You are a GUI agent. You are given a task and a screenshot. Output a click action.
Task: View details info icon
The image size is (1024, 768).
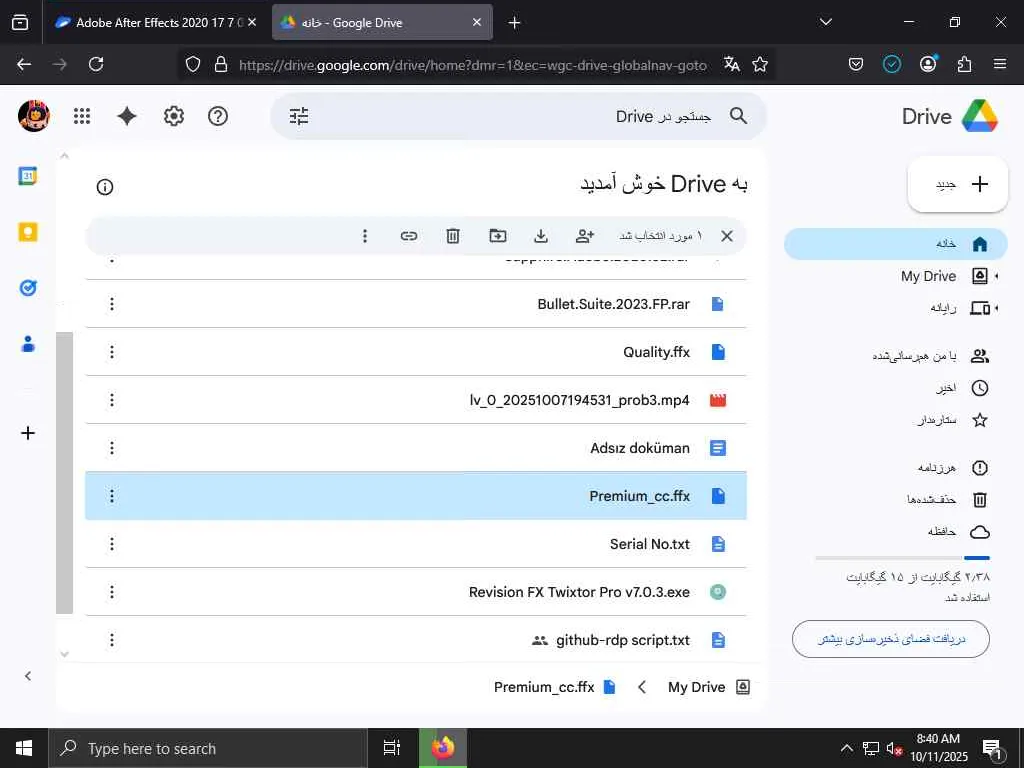tap(104, 187)
